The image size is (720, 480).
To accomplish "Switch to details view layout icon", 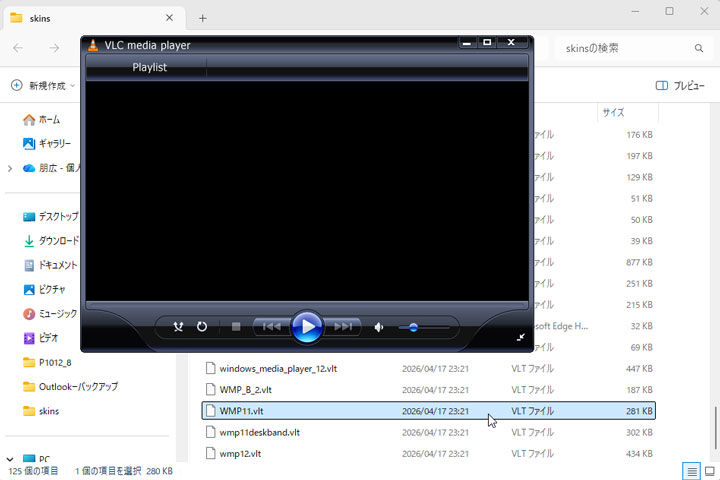I will pyautogui.click(x=692, y=471).
